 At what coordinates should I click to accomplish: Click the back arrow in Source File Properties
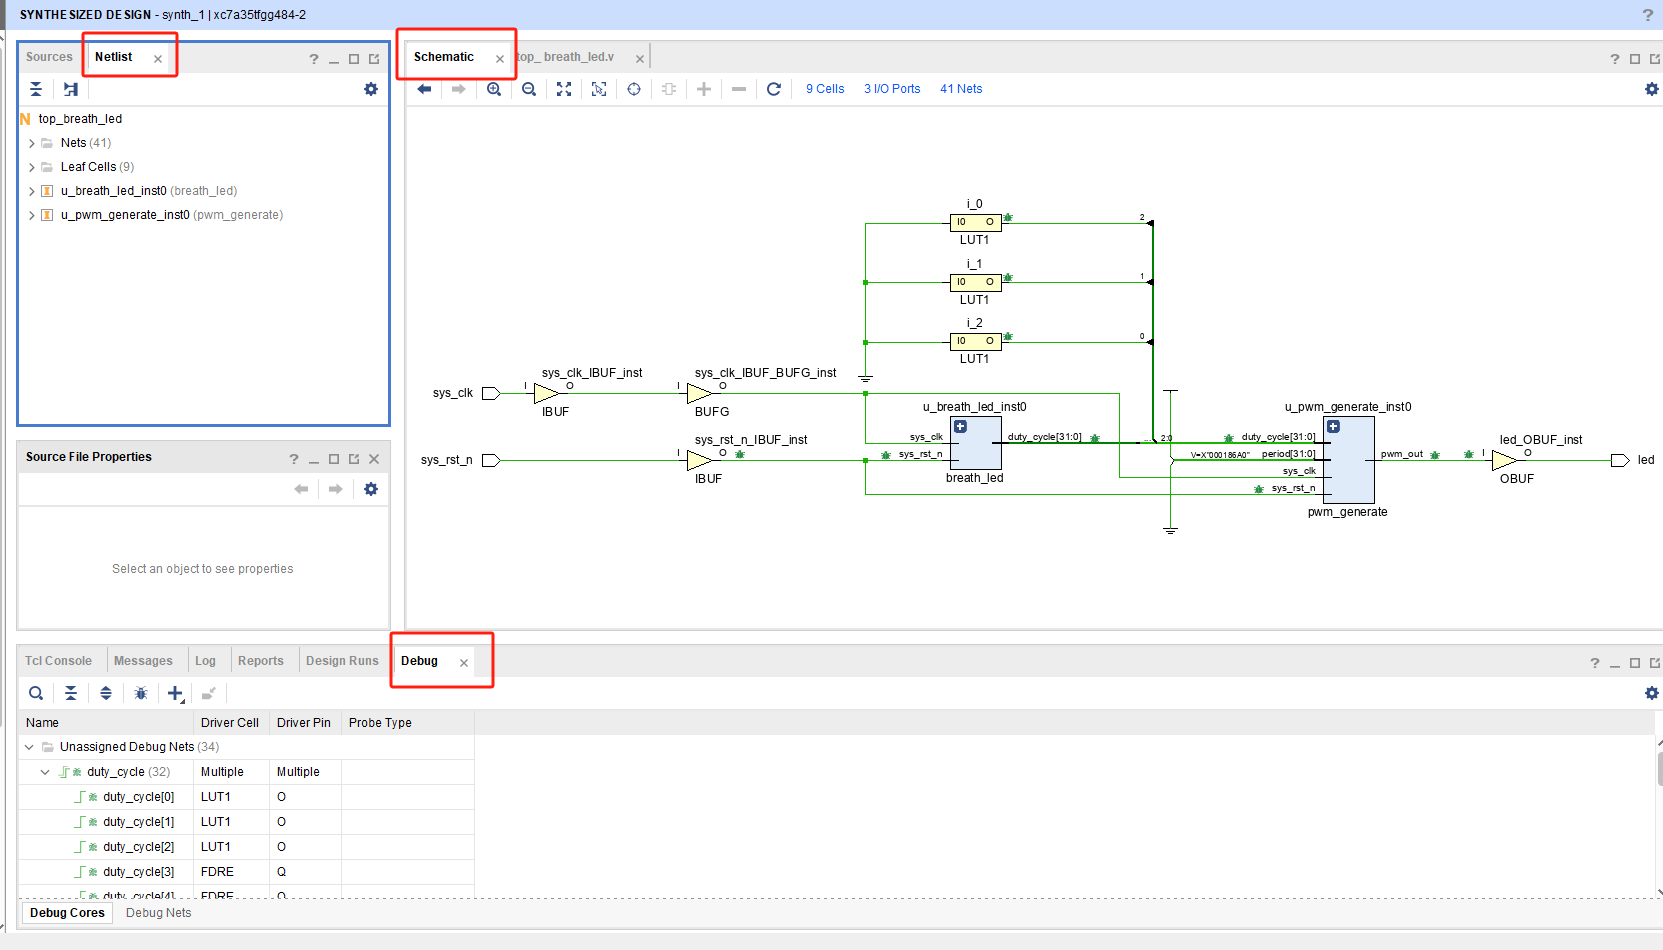click(x=301, y=489)
